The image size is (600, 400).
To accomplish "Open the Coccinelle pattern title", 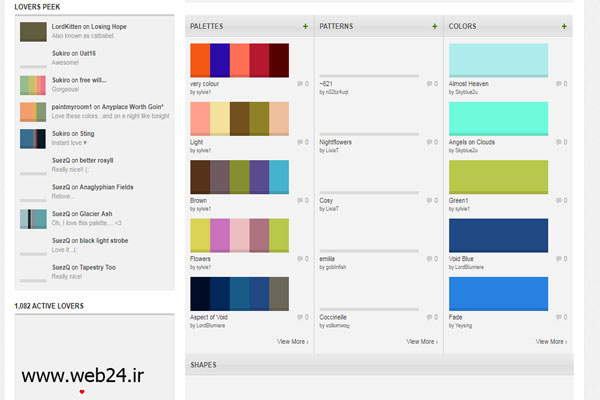I will (333, 317).
